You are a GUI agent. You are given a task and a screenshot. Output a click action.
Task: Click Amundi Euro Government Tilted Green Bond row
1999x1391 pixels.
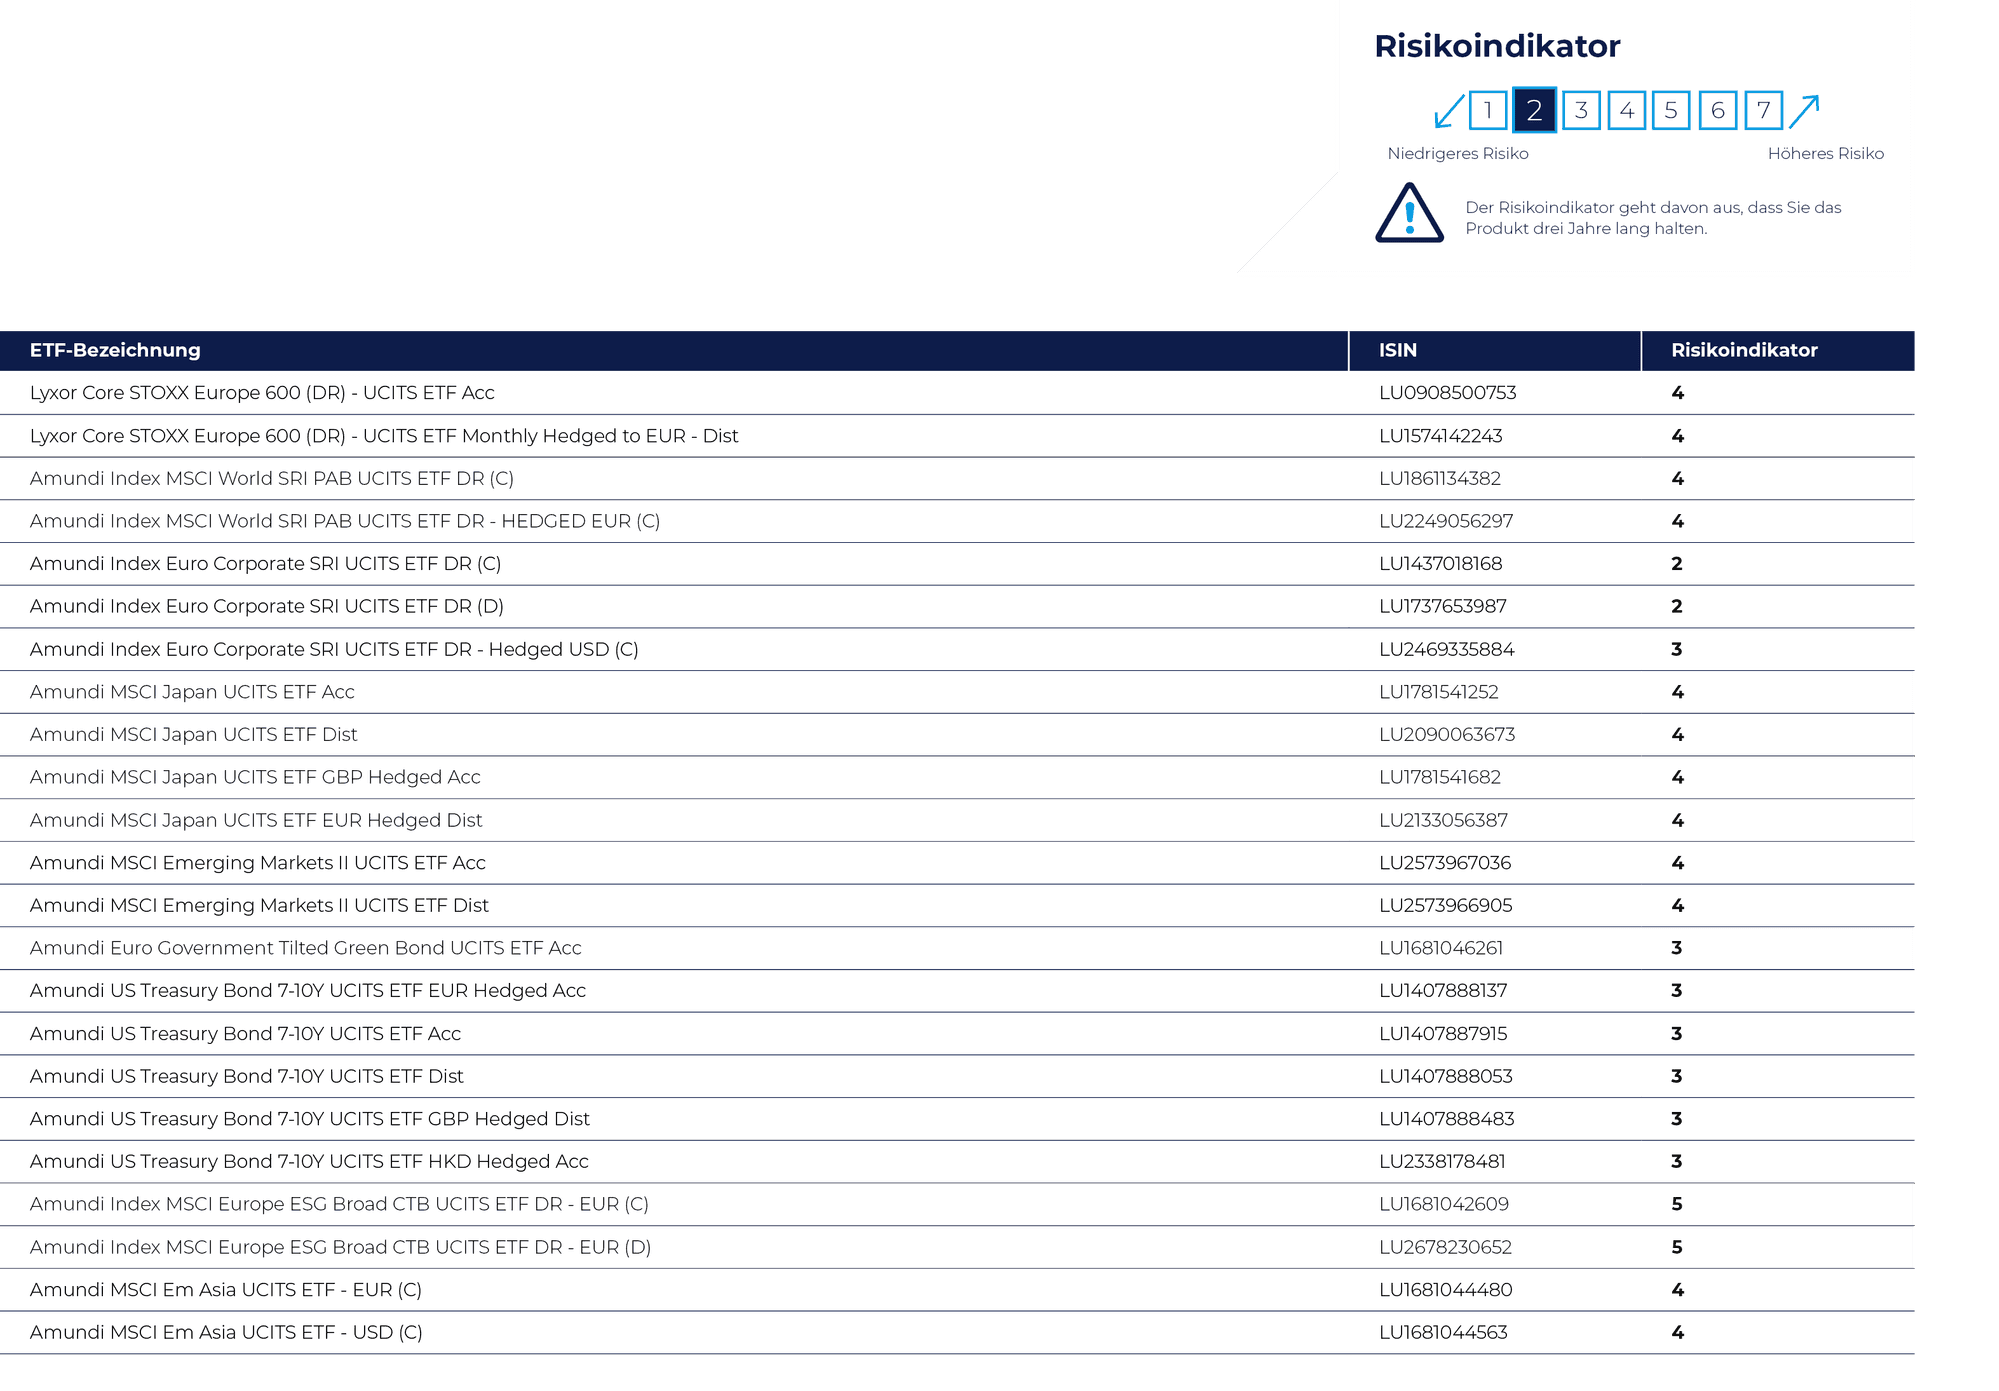point(305,948)
